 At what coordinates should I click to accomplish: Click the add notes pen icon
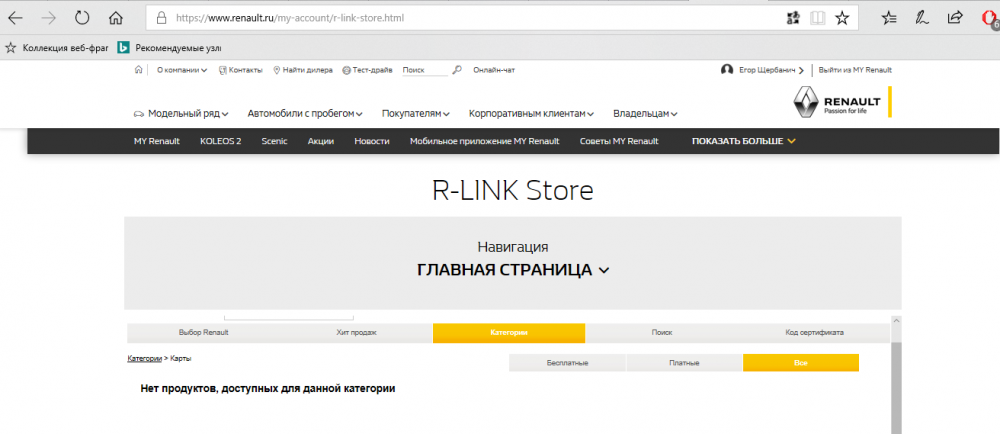tap(922, 18)
